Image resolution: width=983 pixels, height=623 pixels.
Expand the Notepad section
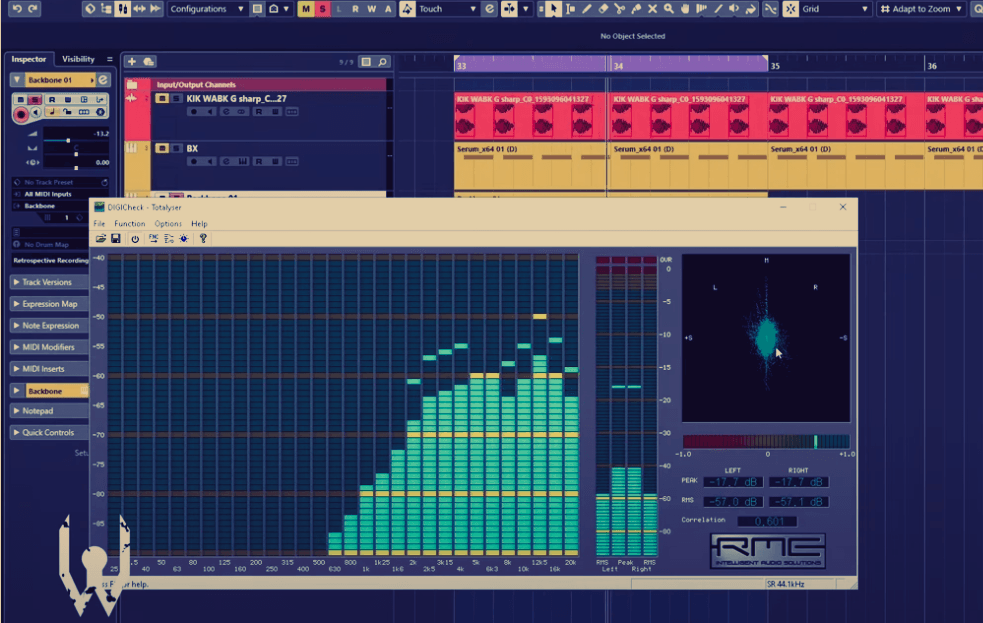(x=49, y=411)
